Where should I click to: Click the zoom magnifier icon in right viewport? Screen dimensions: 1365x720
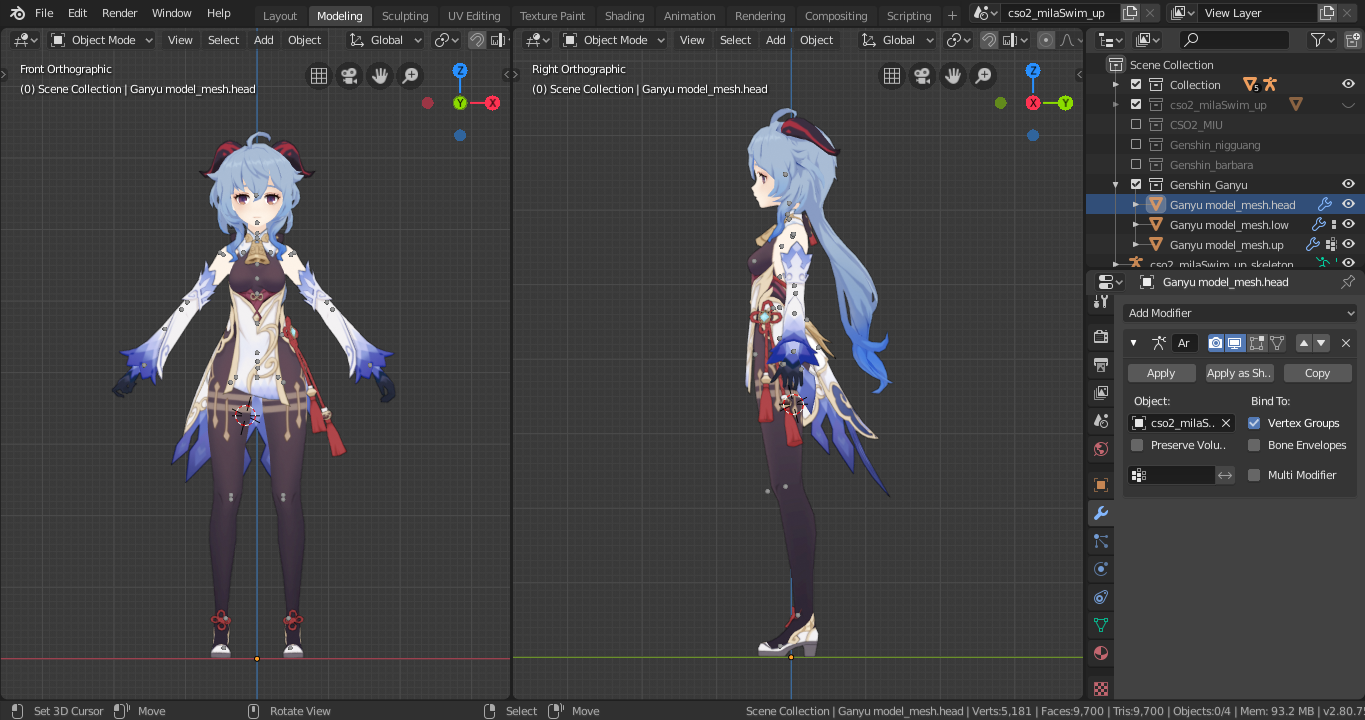[984, 76]
